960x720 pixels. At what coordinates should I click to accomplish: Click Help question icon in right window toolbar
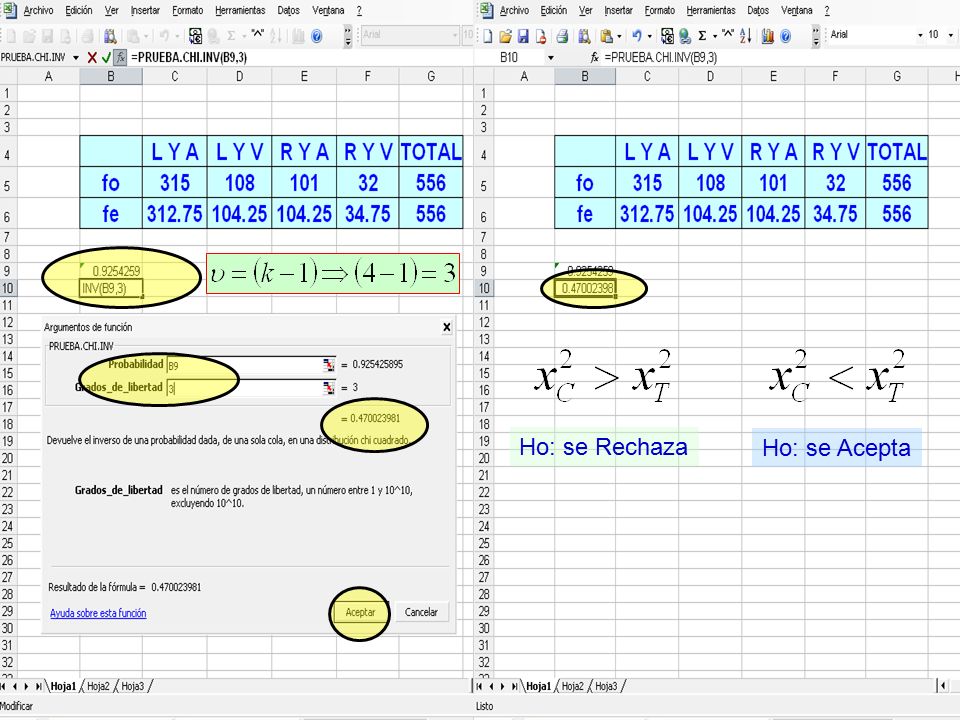(x=786, y=36)
